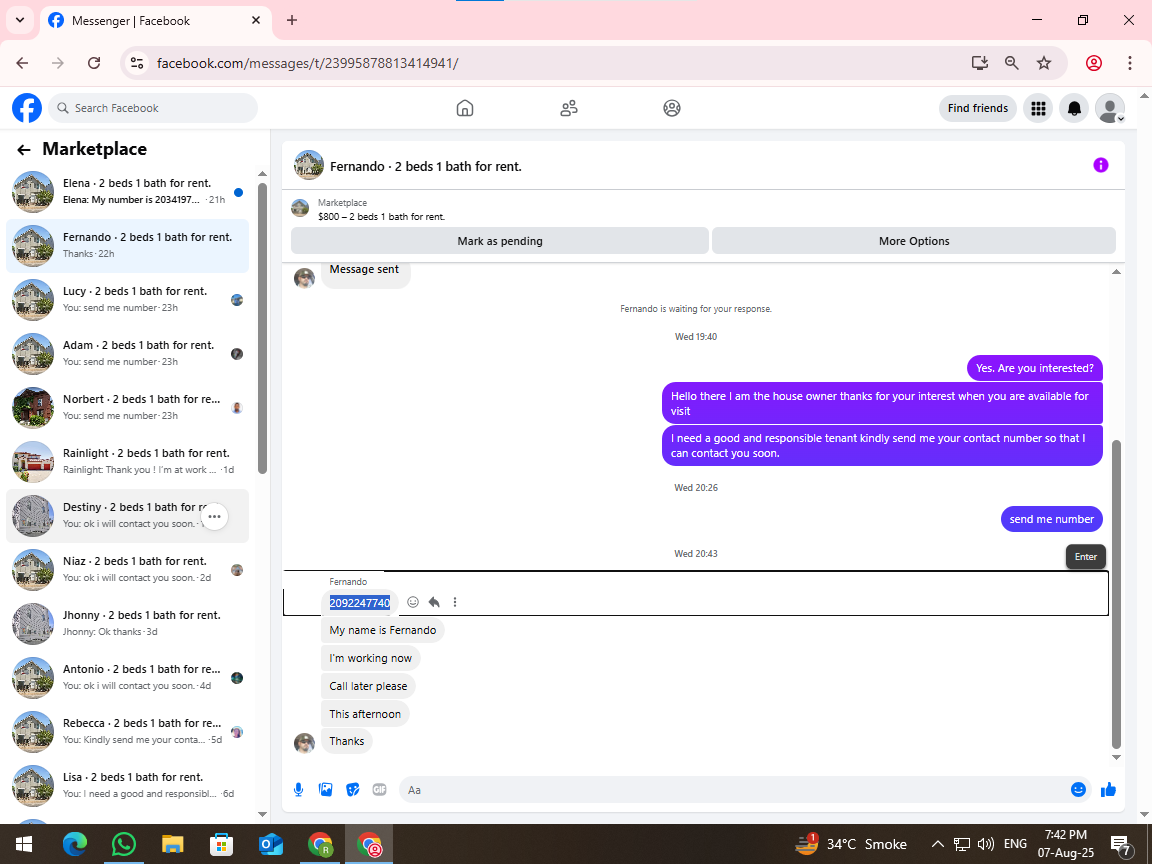Open Rebecca's conversation

tap(128, 731)
